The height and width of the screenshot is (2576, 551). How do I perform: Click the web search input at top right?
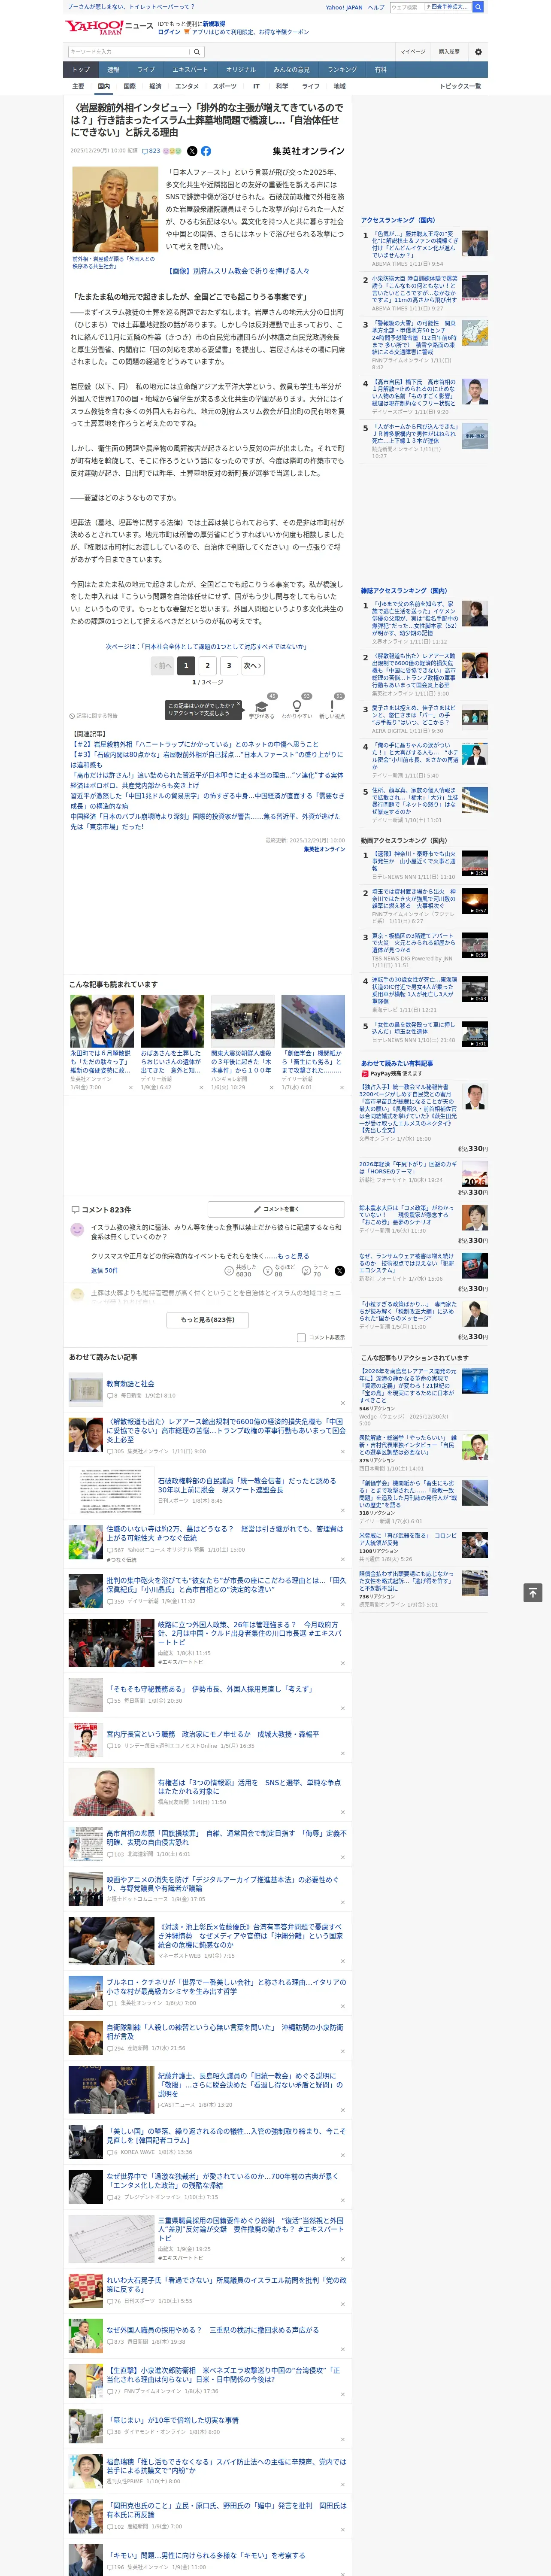[x=430, y=7]
